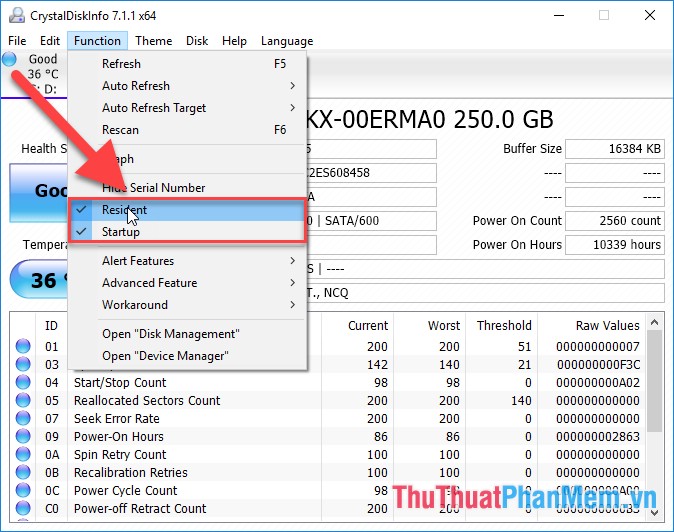Choose Refresh F5 from Function menu
This screenshot has width=674, height=532.
click(x=187, y=64)
